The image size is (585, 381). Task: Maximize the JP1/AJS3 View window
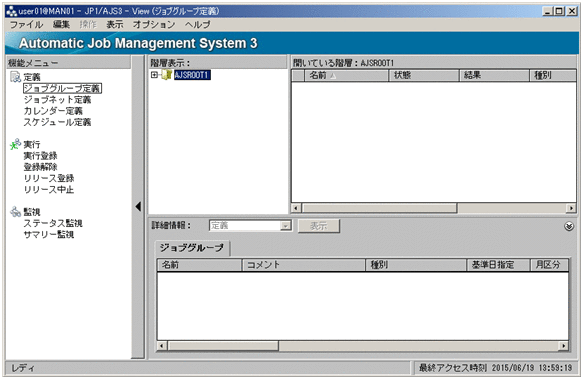coord(559,11)
